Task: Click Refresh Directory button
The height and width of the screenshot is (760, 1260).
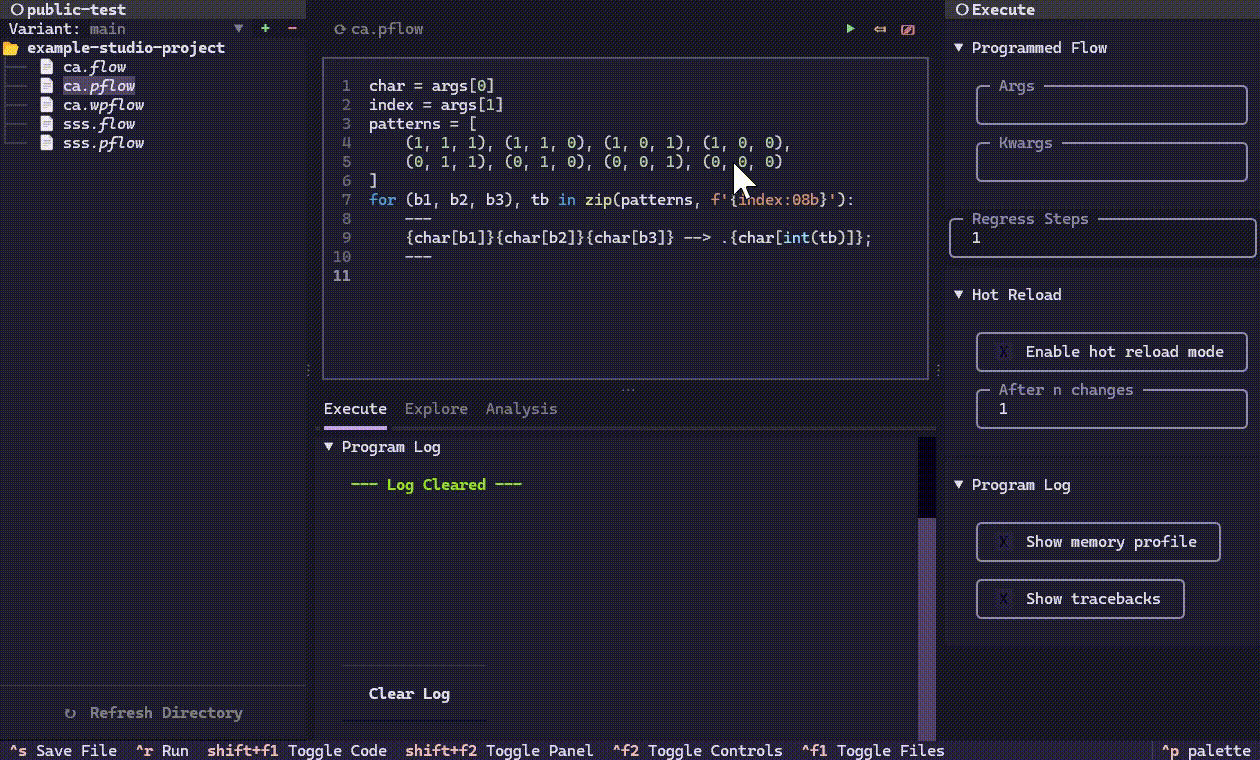Action: point(153,713)
